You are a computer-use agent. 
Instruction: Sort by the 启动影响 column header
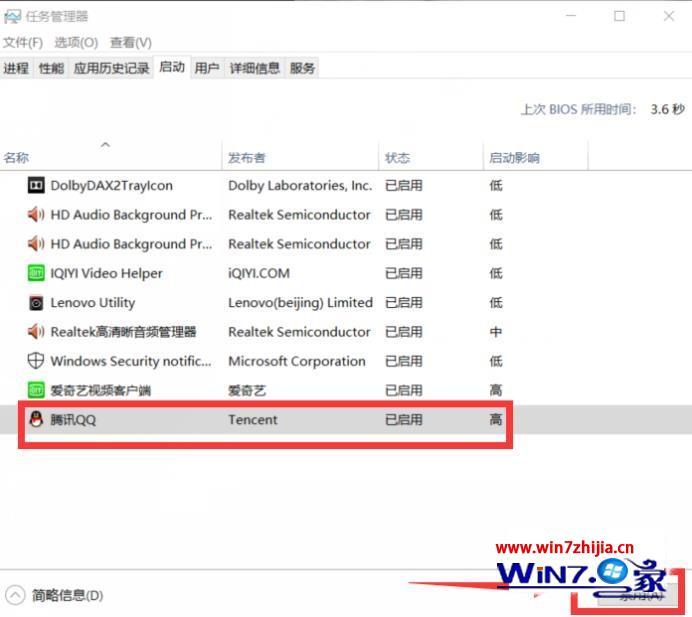[536, 158]
